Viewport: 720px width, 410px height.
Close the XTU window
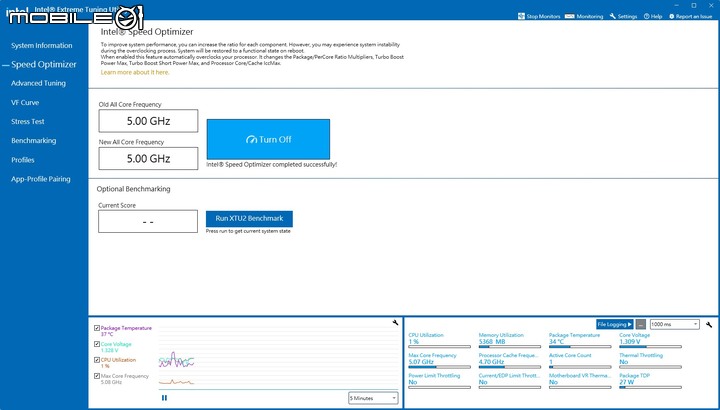(x=711, y=5)
